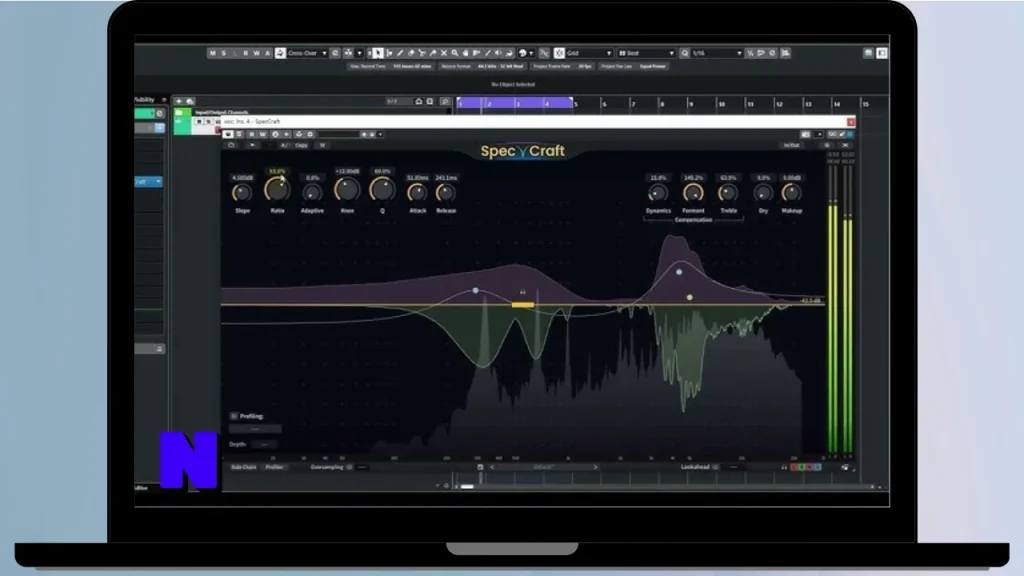Screen dimensions: 1024x576
Task: Click the automation mode icon beside Cross-Over
Action: tap(280, 53)
